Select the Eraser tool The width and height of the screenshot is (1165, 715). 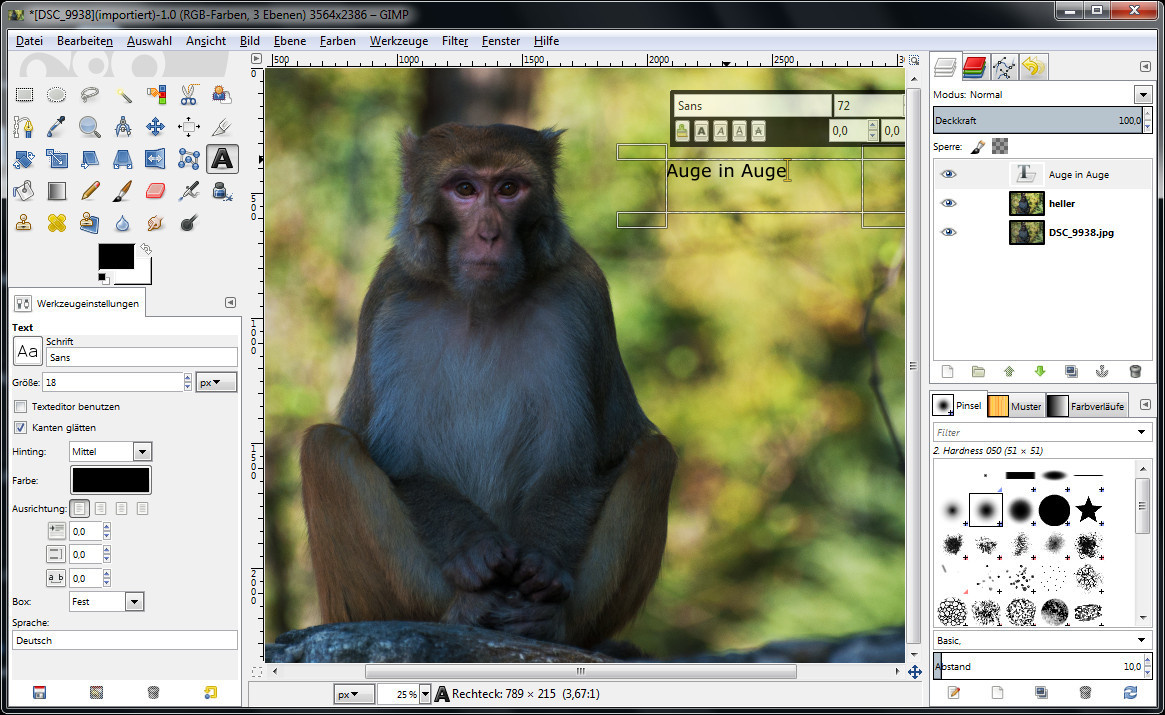[x=155, y=190]
